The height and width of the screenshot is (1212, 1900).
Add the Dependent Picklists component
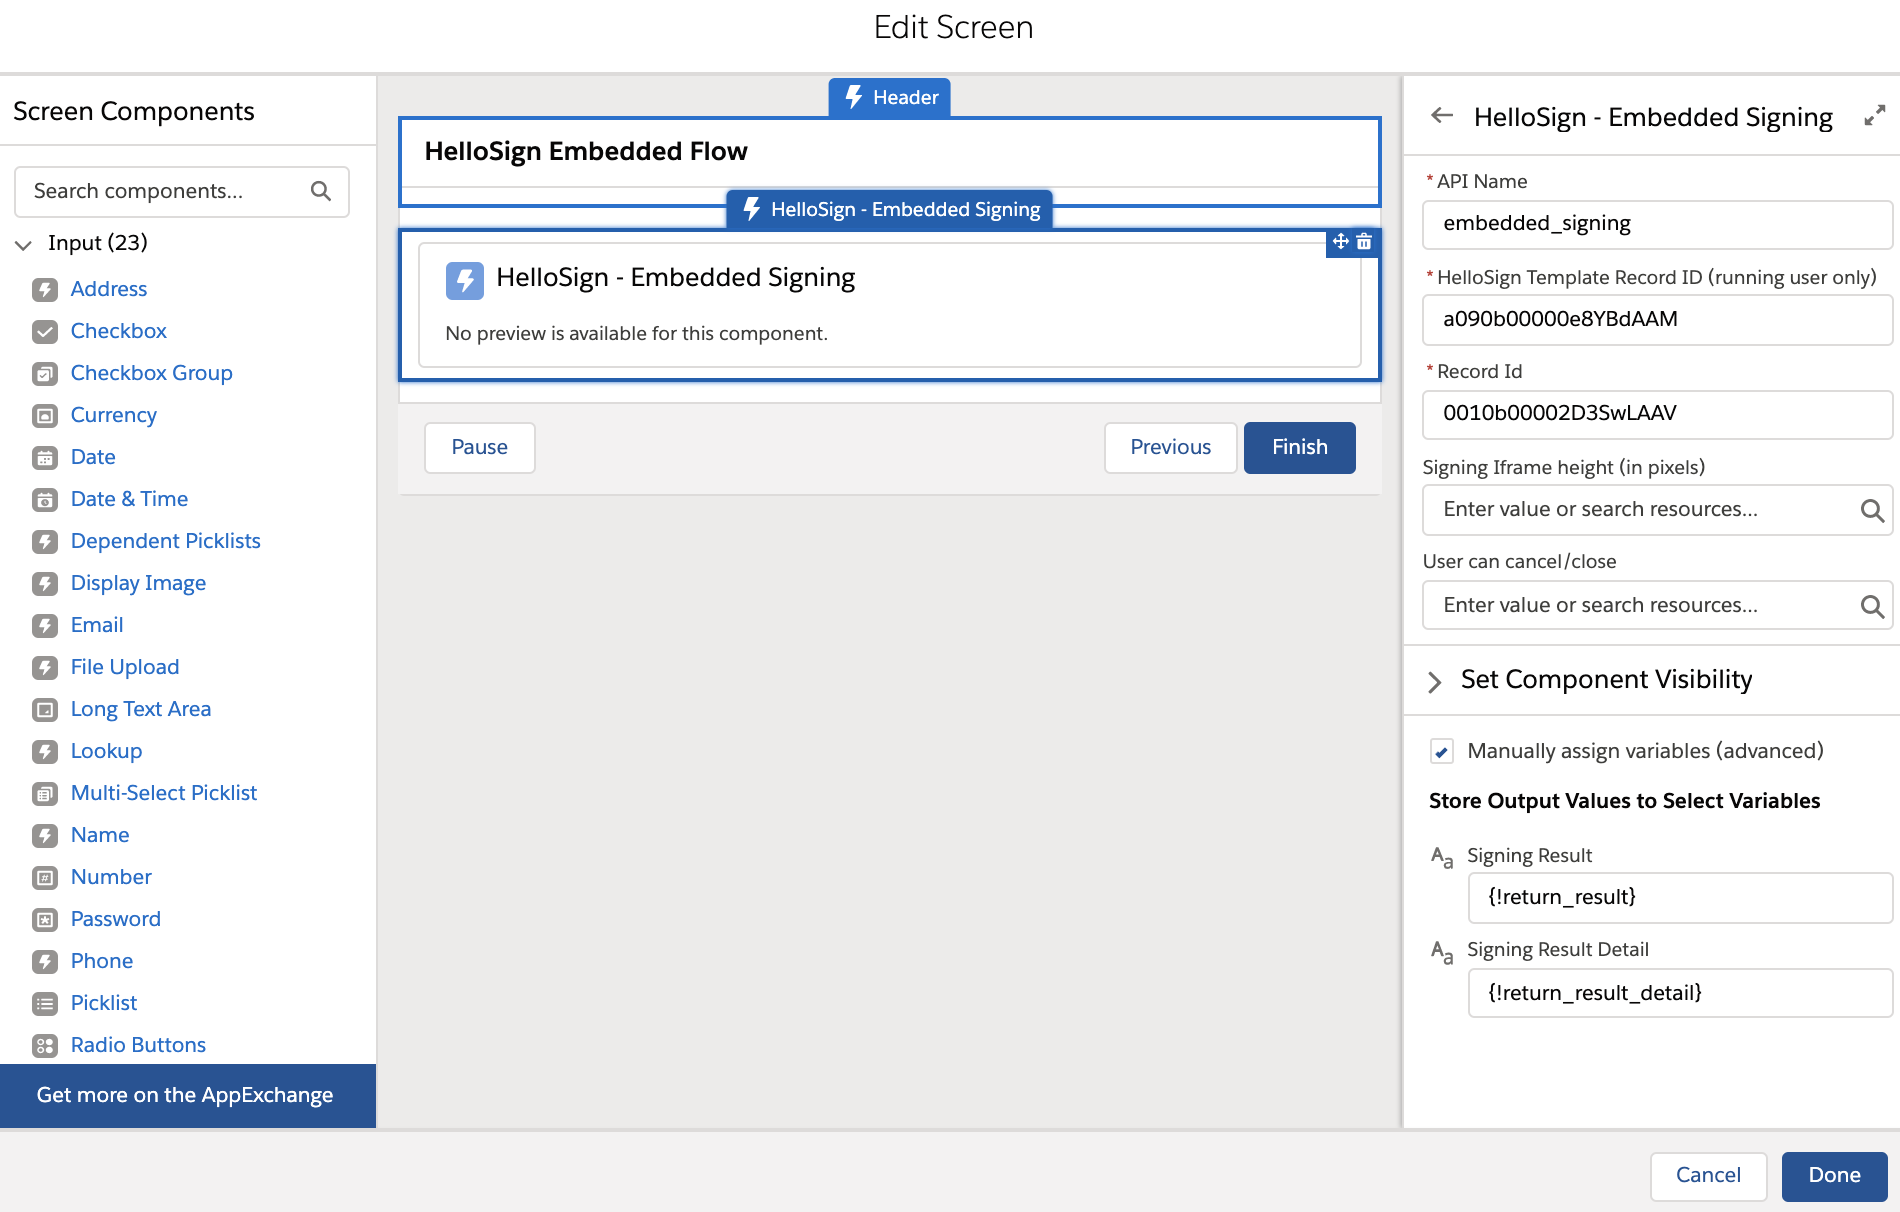pos(166,541)
